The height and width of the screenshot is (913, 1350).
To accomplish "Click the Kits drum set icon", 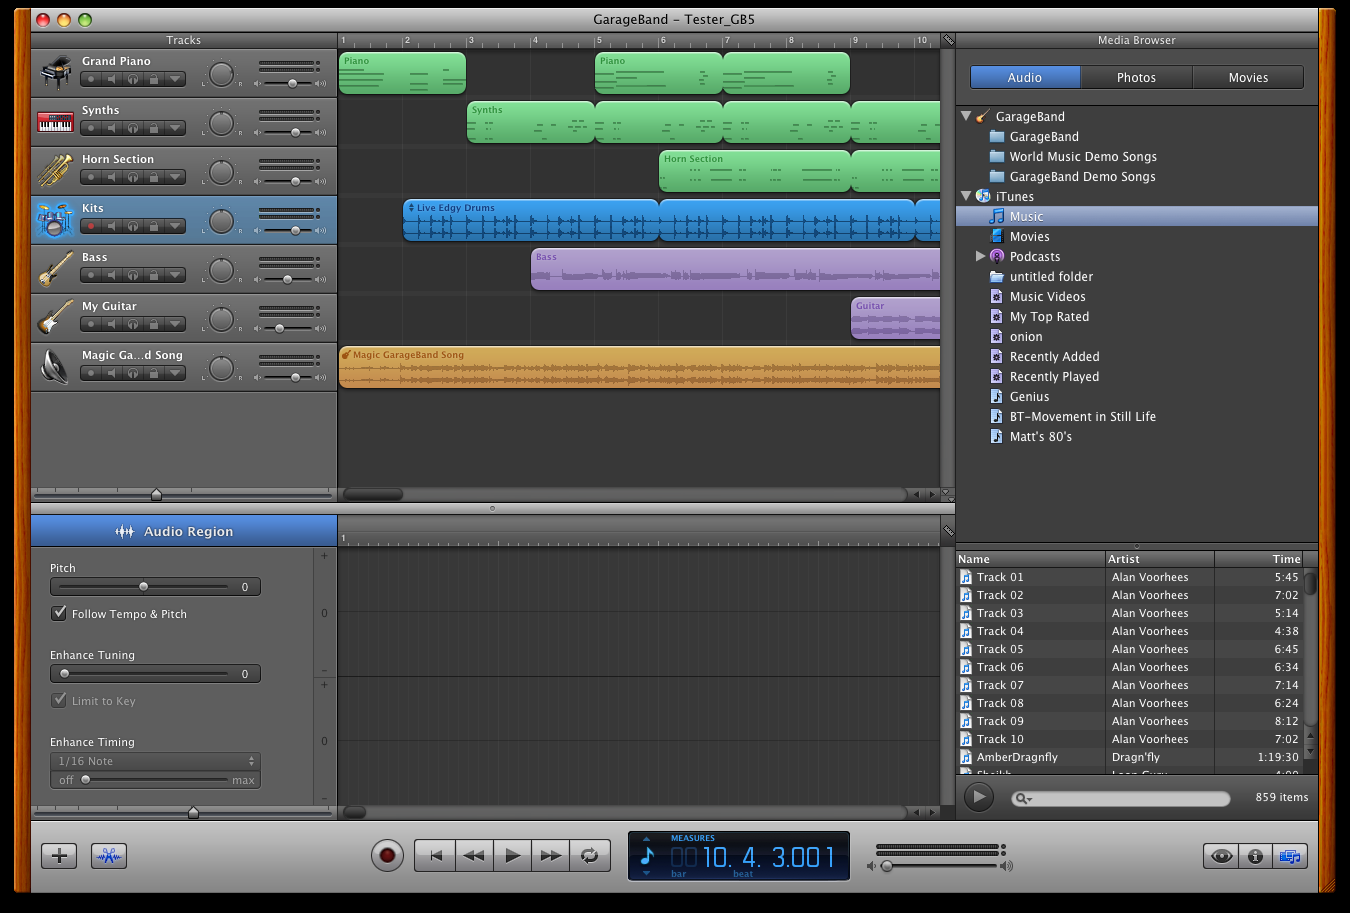I will [x=55, y=220].
